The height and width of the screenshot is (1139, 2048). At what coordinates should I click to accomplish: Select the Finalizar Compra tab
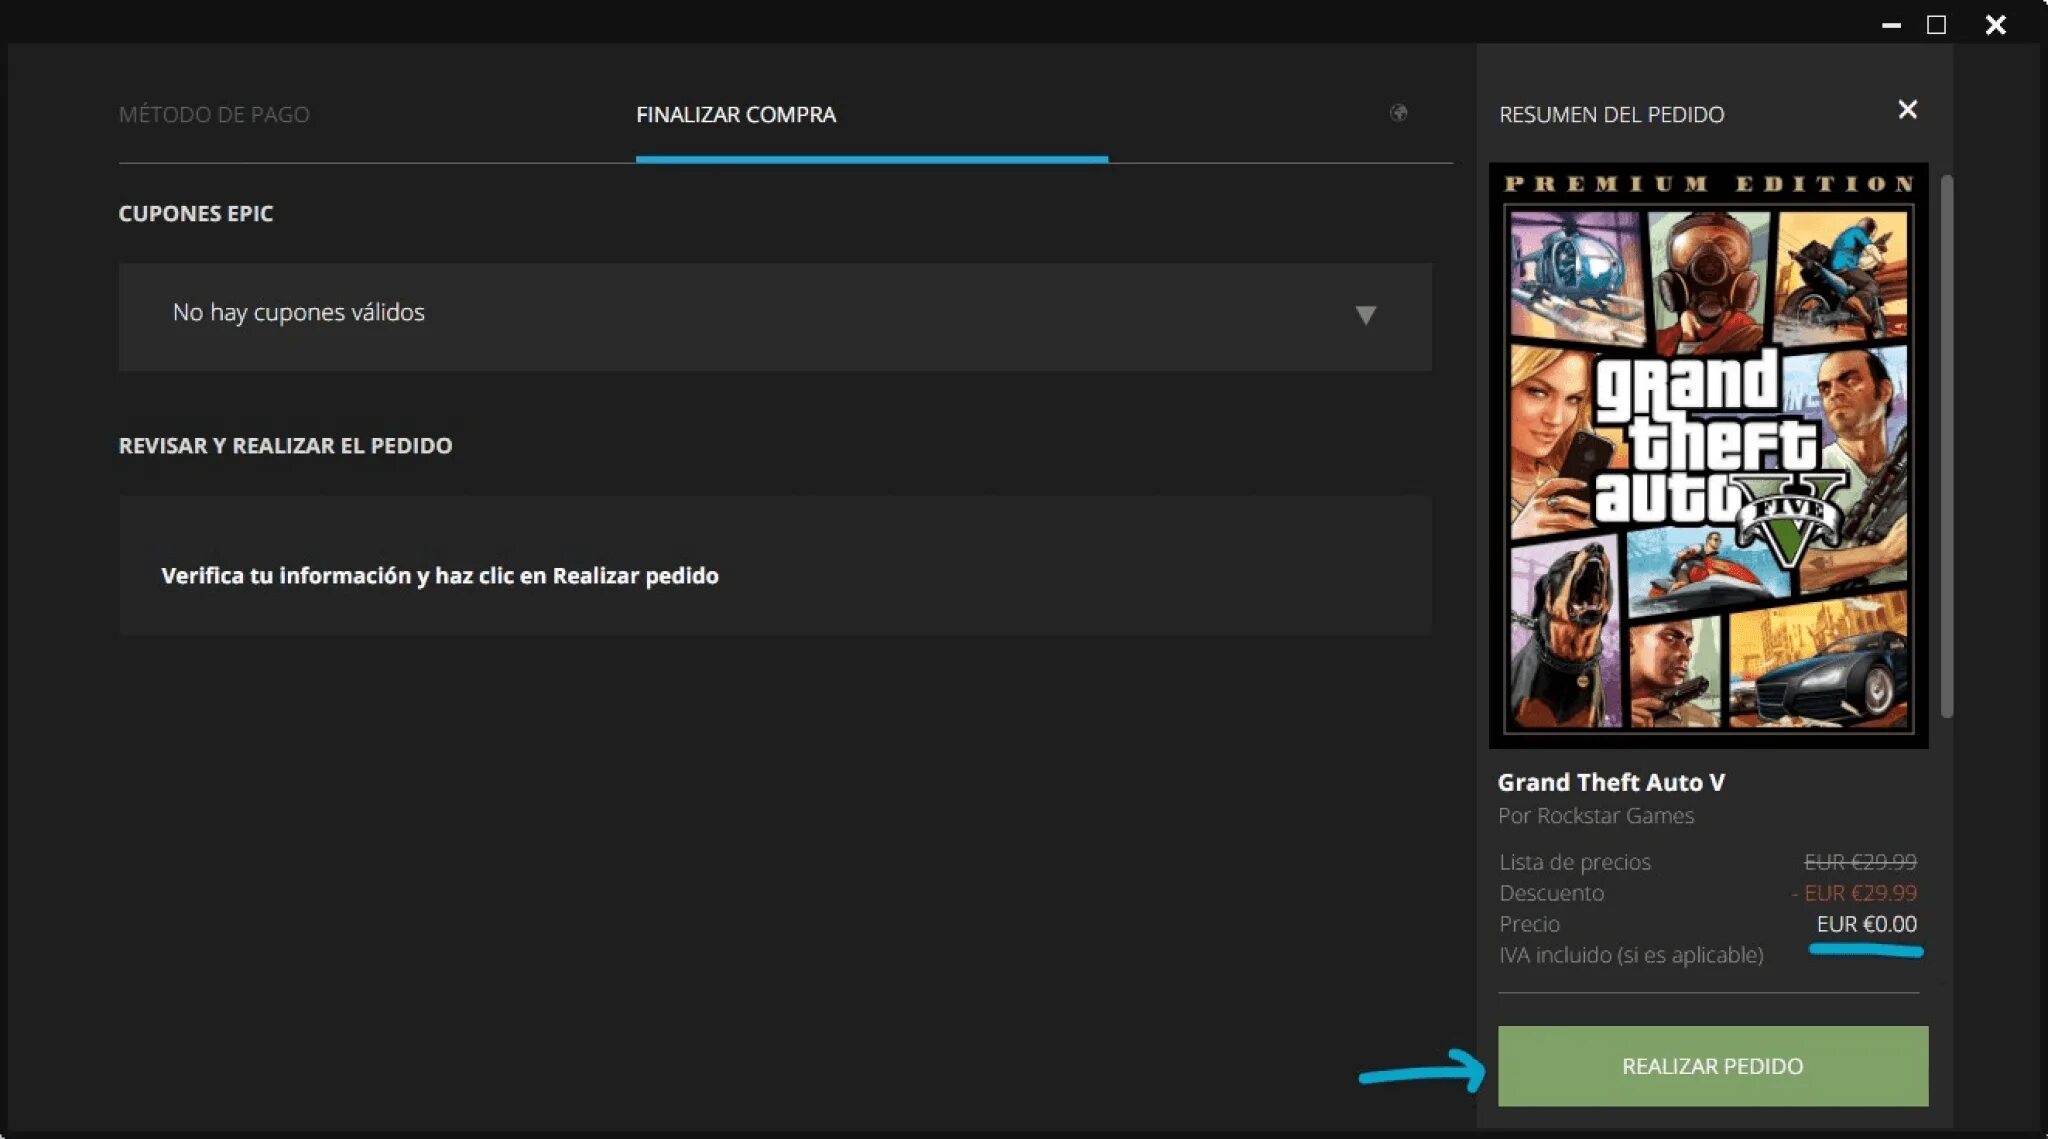coord(736,114)
